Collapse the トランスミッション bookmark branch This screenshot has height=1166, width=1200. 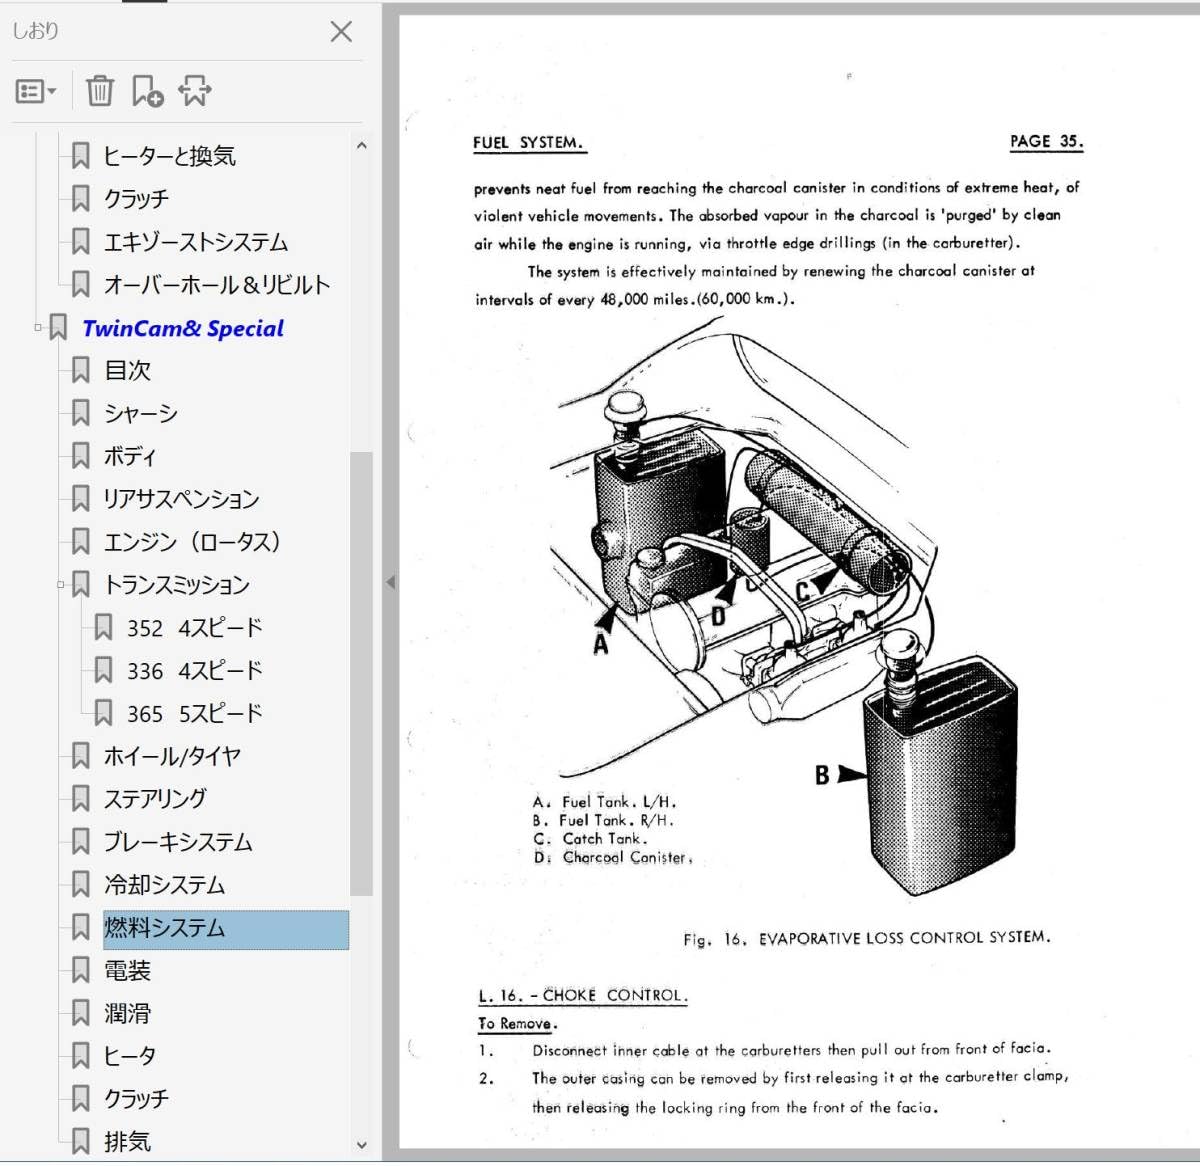61,584
